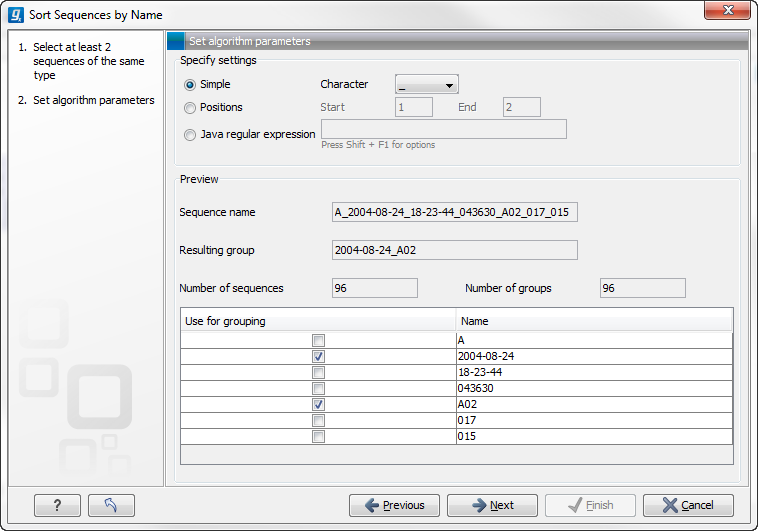This screenshot has width=758, height=531.
Task: Click the Name column header
Action: pyautogui.click(x=594, y=321)
